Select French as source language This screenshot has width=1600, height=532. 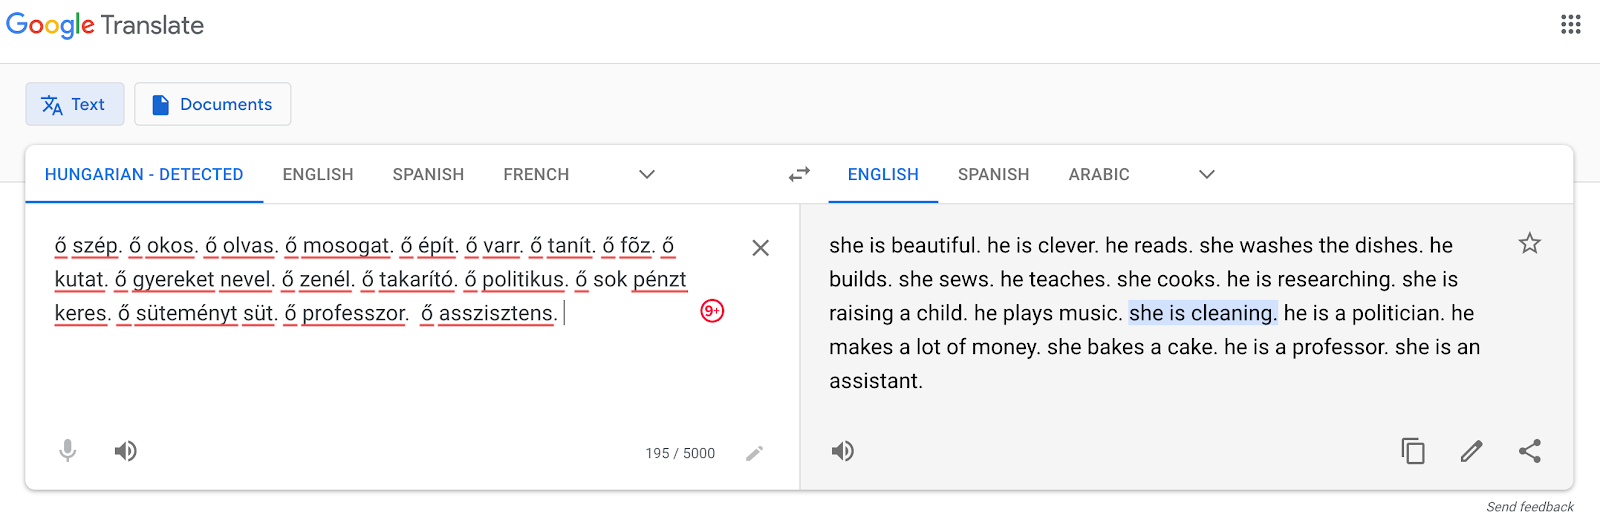coord(536,174)
